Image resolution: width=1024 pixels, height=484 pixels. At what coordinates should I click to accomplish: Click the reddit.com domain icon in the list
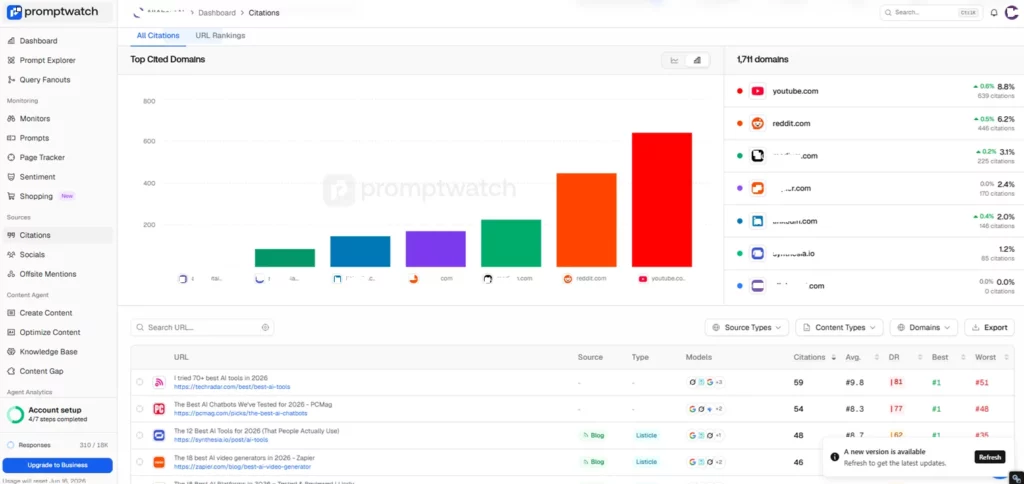(x=758, y=123)
